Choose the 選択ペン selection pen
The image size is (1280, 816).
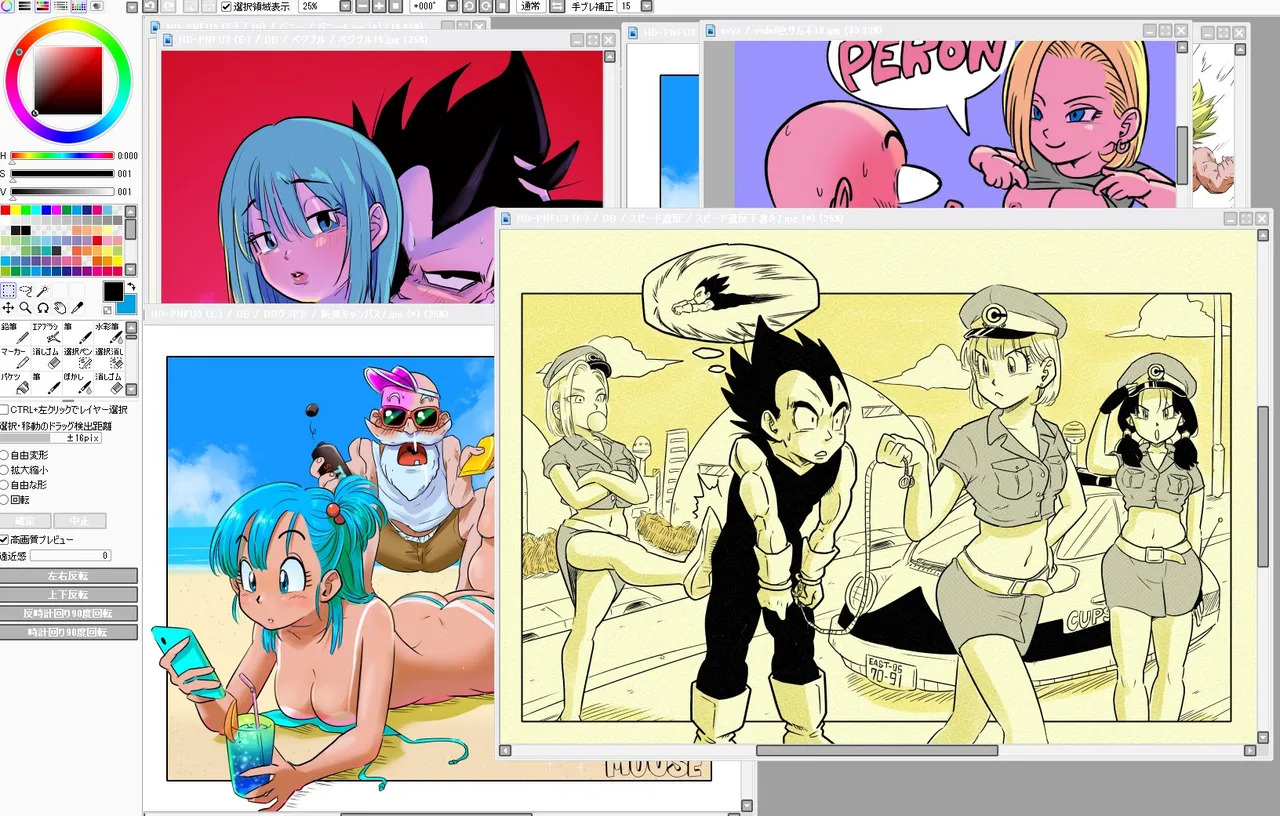[x=78, y=359]
